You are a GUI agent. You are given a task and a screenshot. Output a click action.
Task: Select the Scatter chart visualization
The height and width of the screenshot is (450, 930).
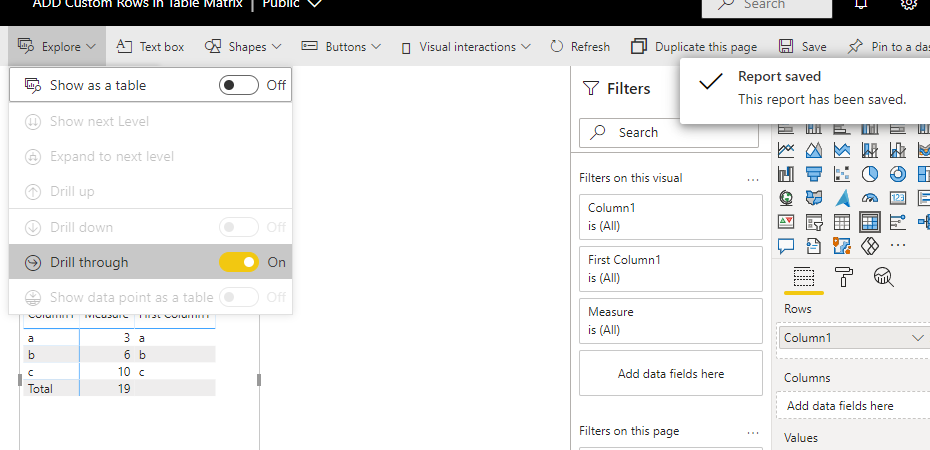pos(842,174)
